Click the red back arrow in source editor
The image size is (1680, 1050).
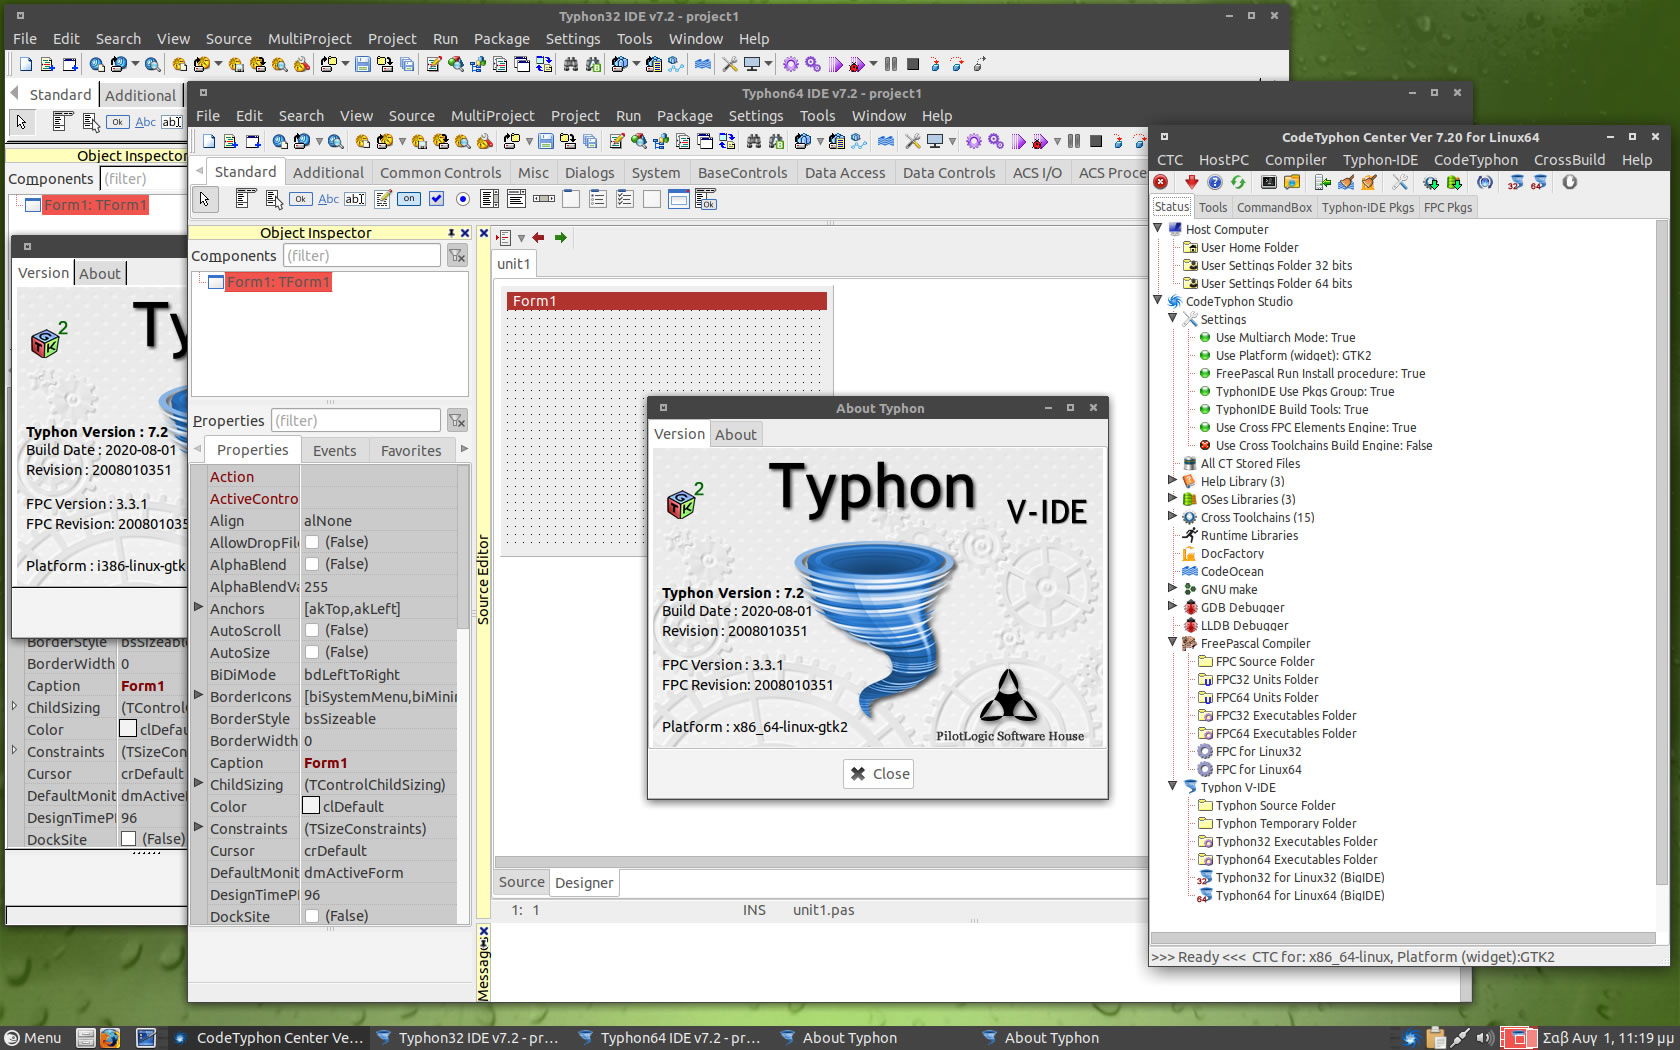tap(538, 237)
